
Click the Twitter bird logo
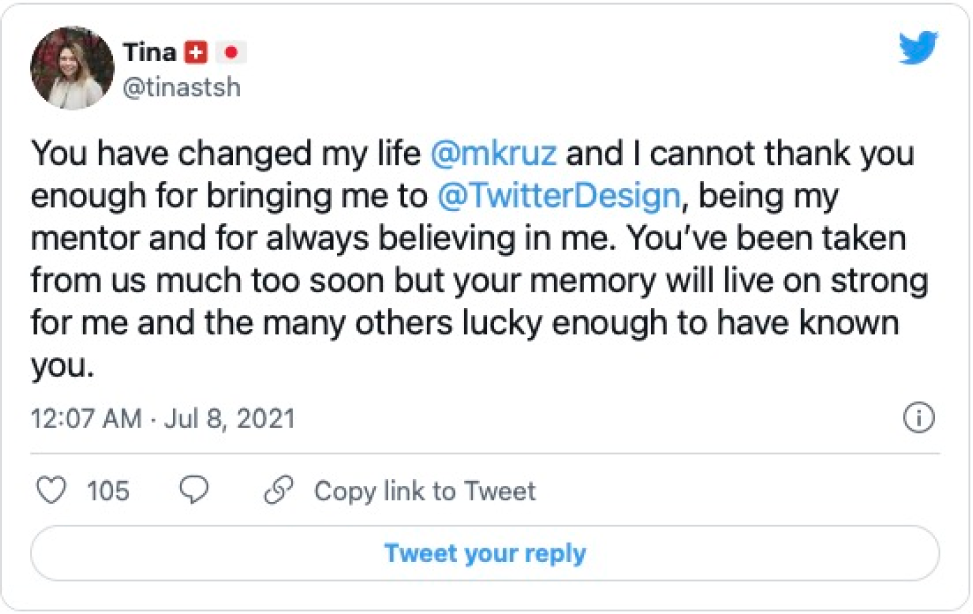pyautogui.click(x=917, y=49)
